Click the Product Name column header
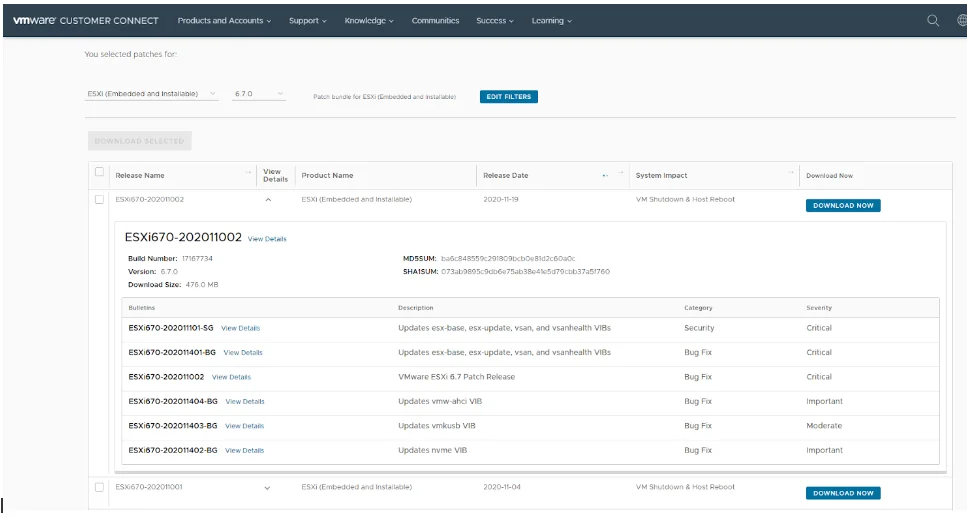The width and height of the screenshot is (967, 519). [327, 176]
